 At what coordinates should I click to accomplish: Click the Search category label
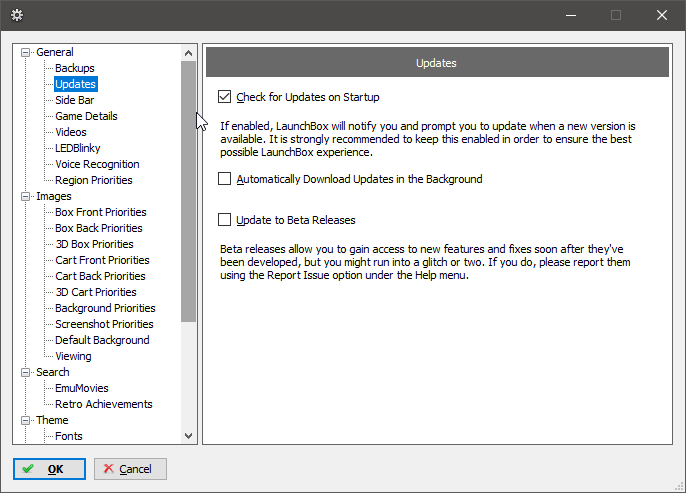coord(52,372)
